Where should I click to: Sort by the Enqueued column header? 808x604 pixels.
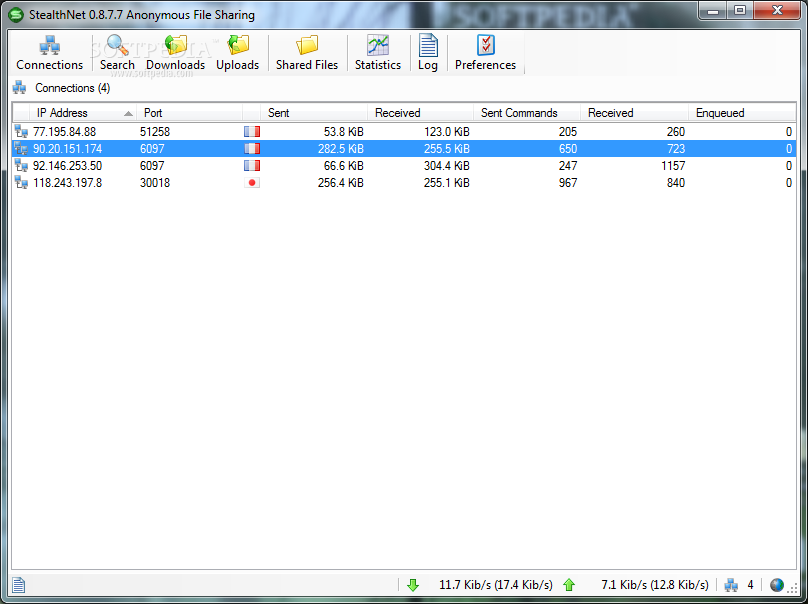pyautogui.click(x=742, y=113)
